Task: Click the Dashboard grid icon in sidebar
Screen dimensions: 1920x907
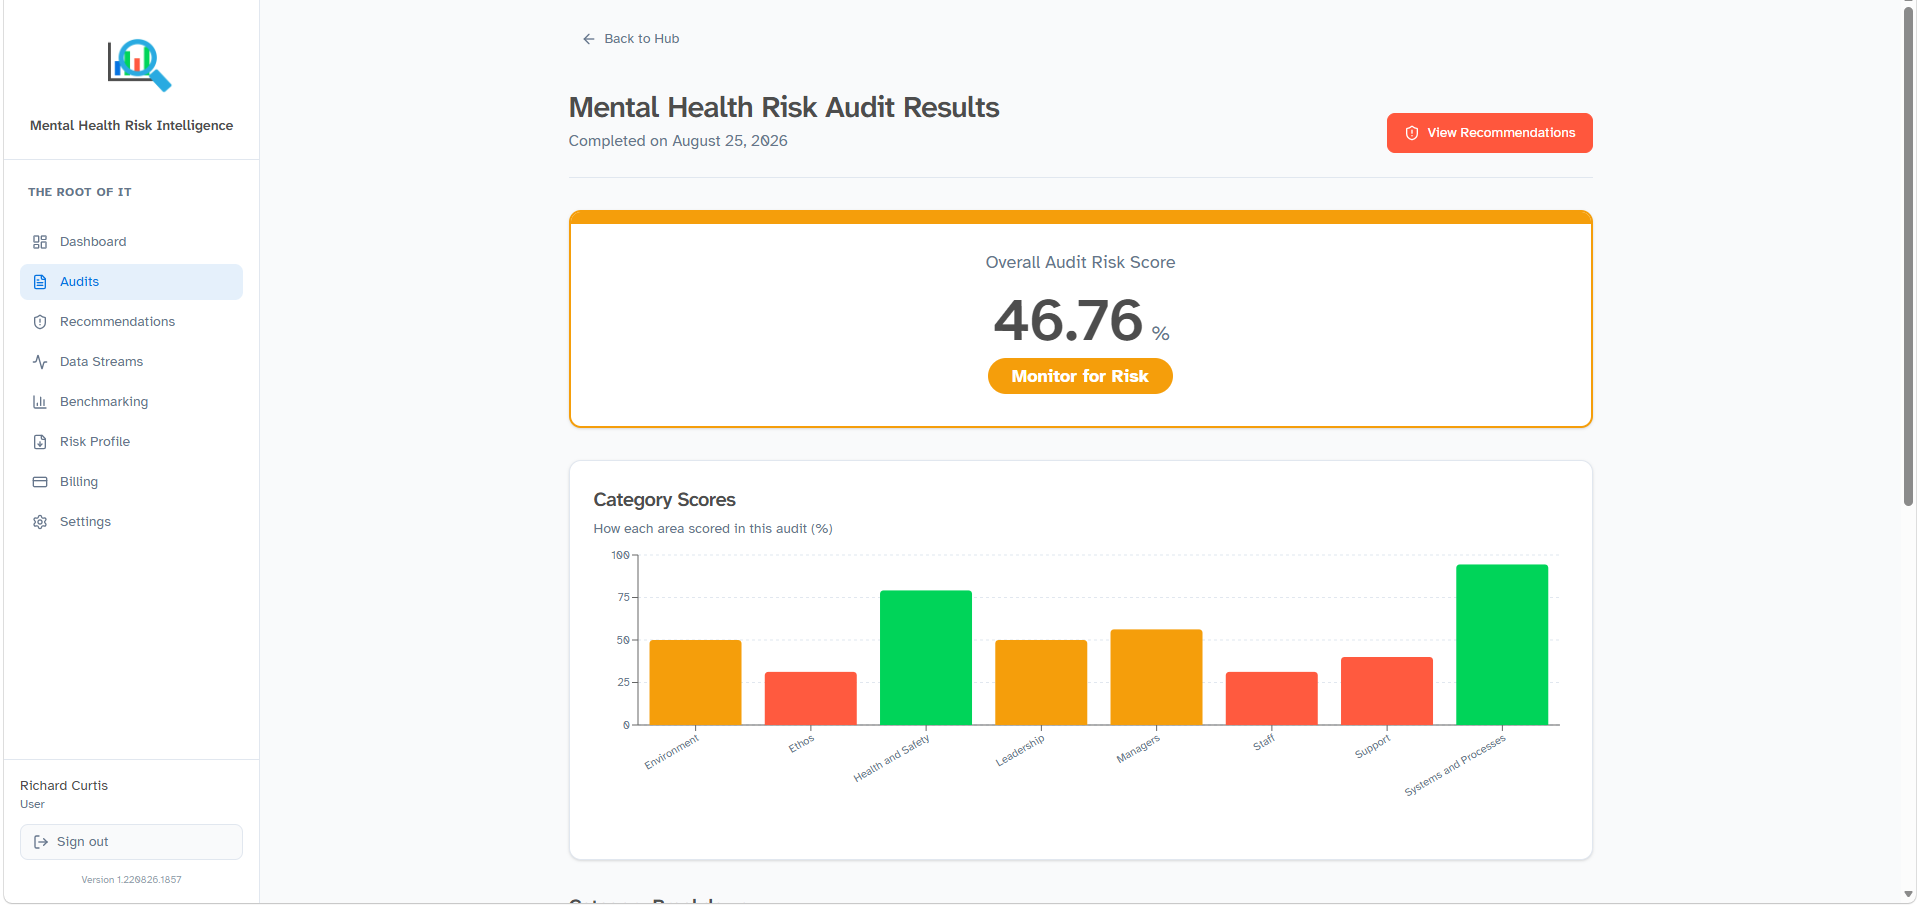Action: 40,242
